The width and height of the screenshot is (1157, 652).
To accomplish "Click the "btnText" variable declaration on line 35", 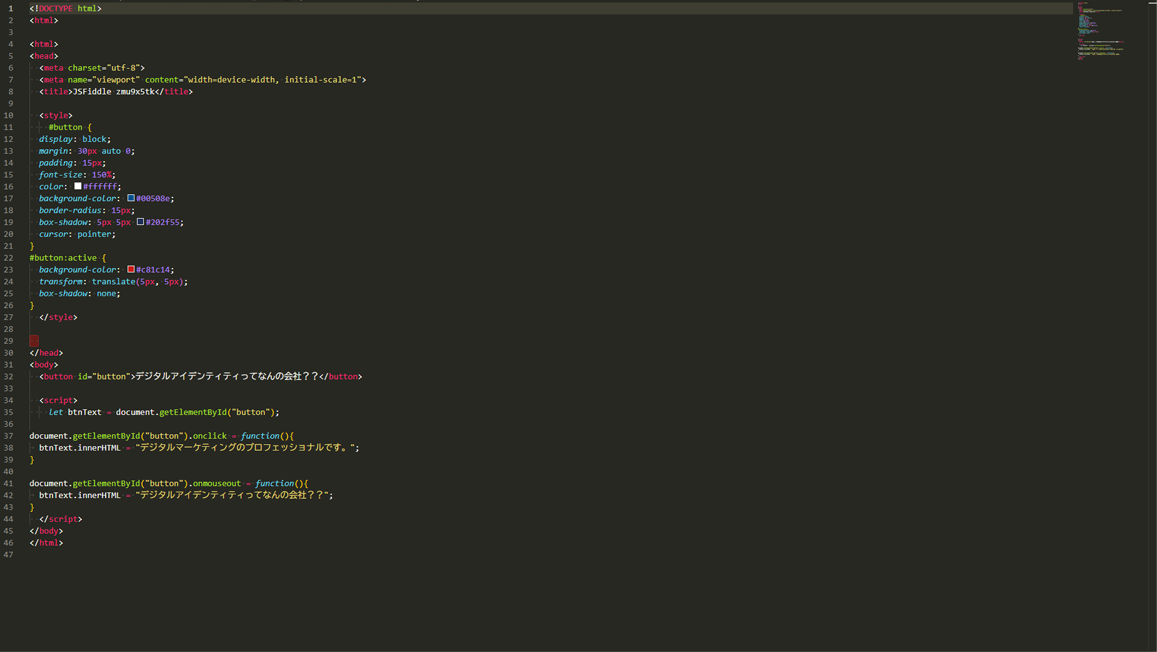I will [85, 412].
